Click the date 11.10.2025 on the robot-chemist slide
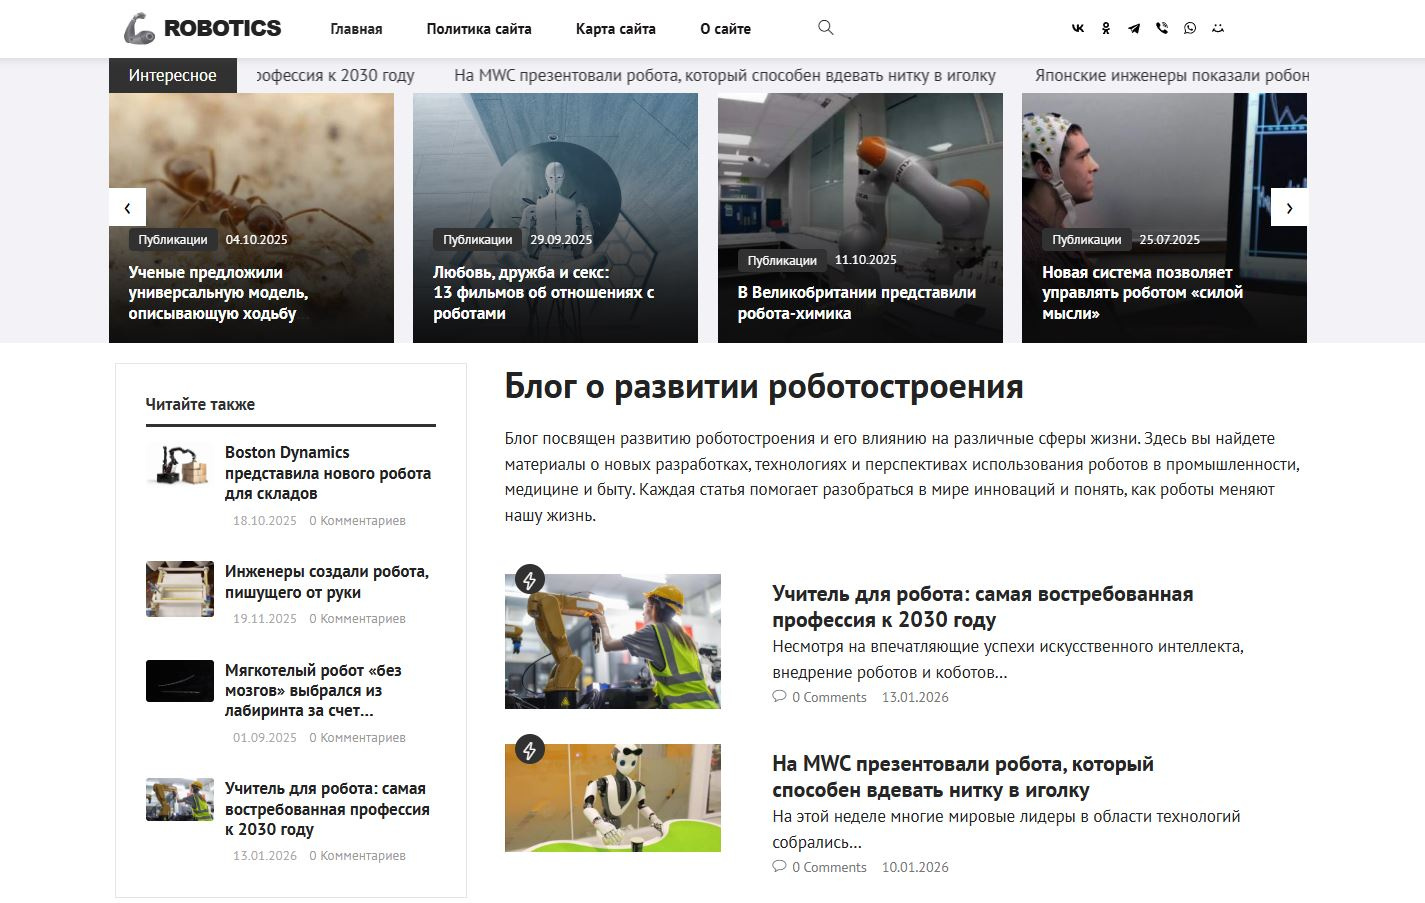 [866, 260]
